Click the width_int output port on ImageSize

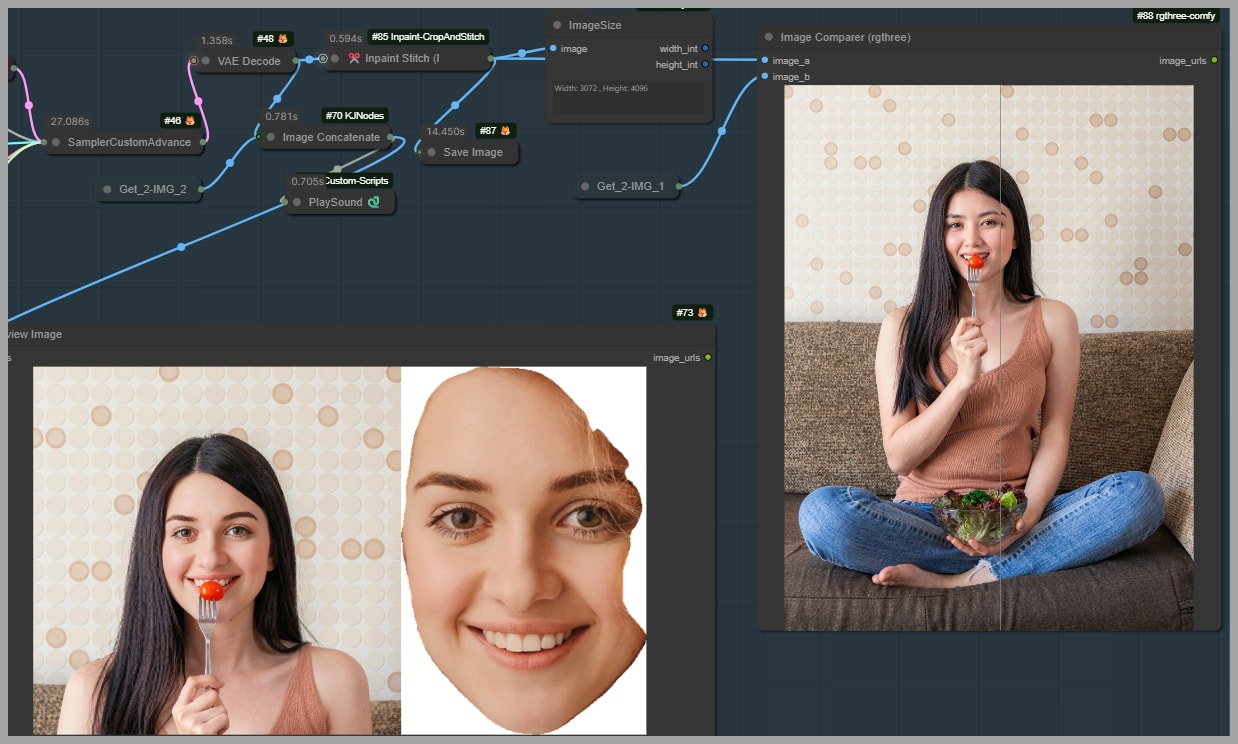tap(706, 48)
